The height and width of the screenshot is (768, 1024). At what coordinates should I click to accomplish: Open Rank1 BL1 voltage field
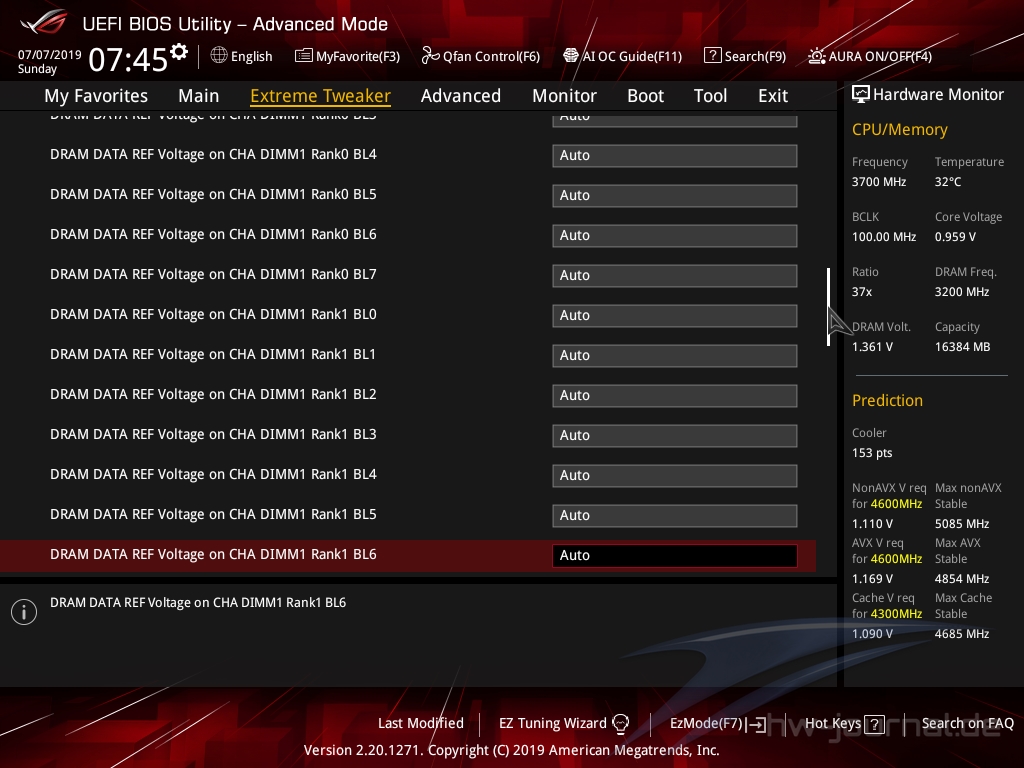675,355
